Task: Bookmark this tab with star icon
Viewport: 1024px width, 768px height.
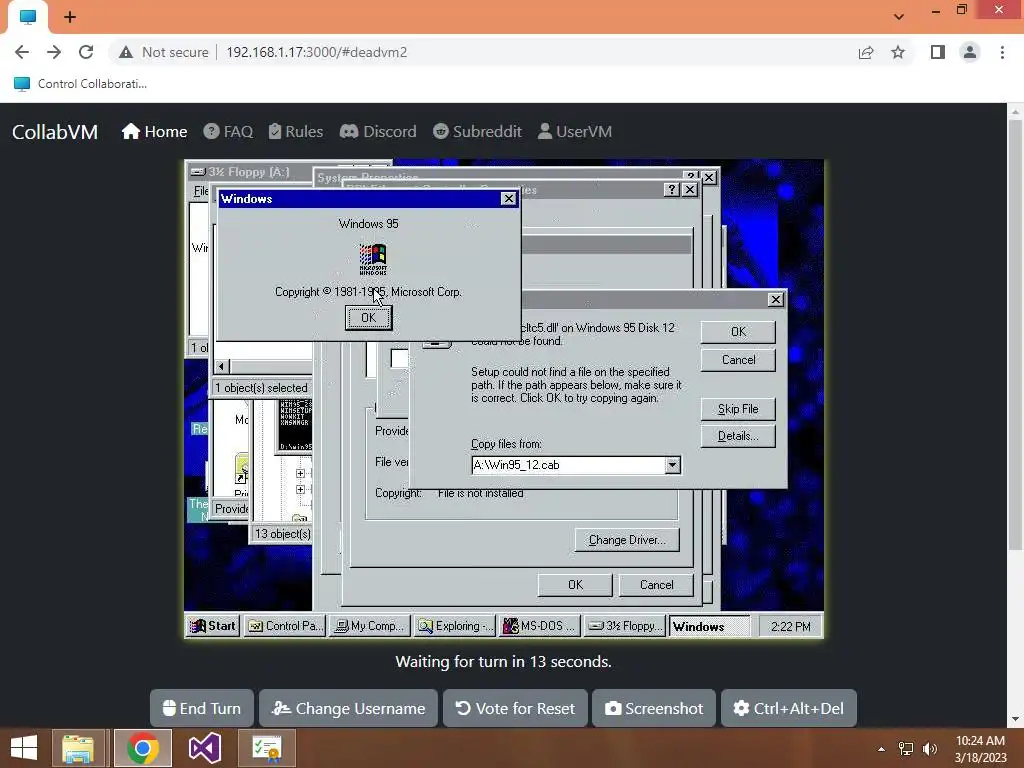Action: pos(898,52)
